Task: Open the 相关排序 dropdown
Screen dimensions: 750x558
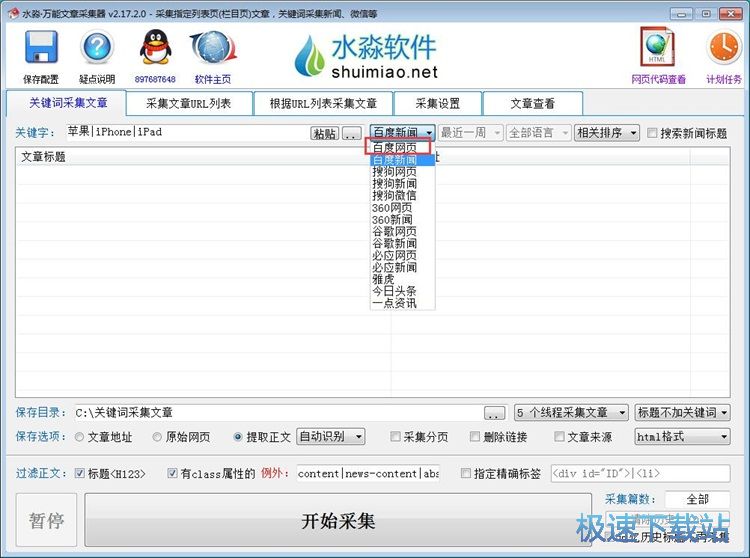Action: 607,132
